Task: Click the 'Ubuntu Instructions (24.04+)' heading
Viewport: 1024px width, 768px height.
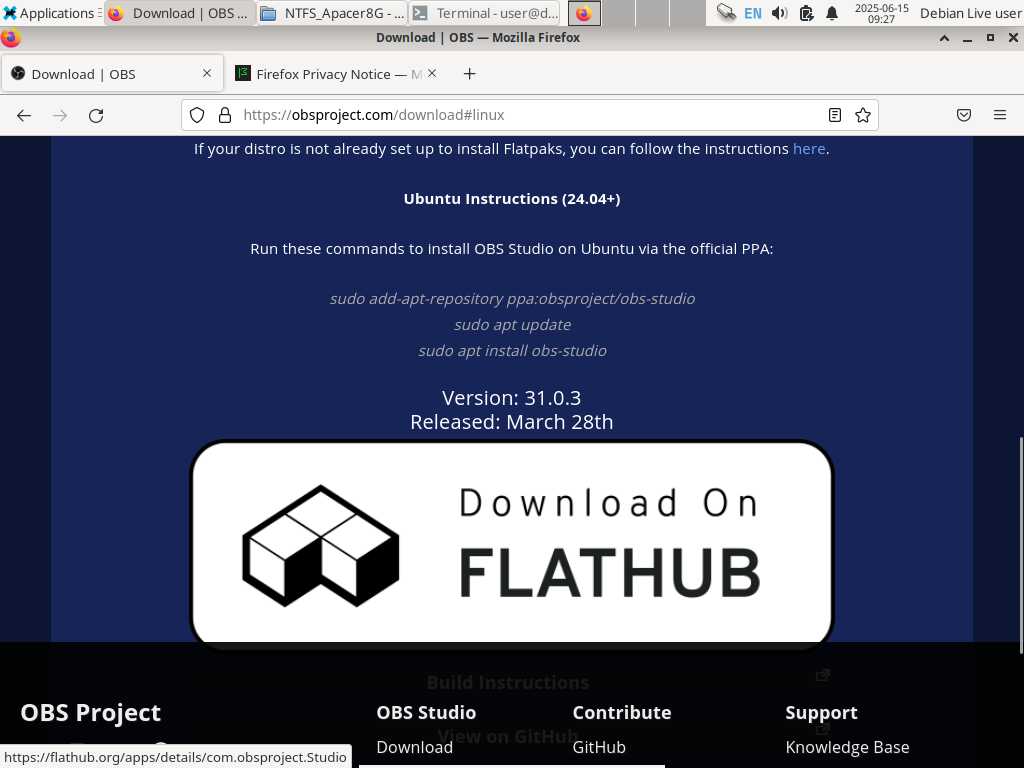Action: [512, 199]
